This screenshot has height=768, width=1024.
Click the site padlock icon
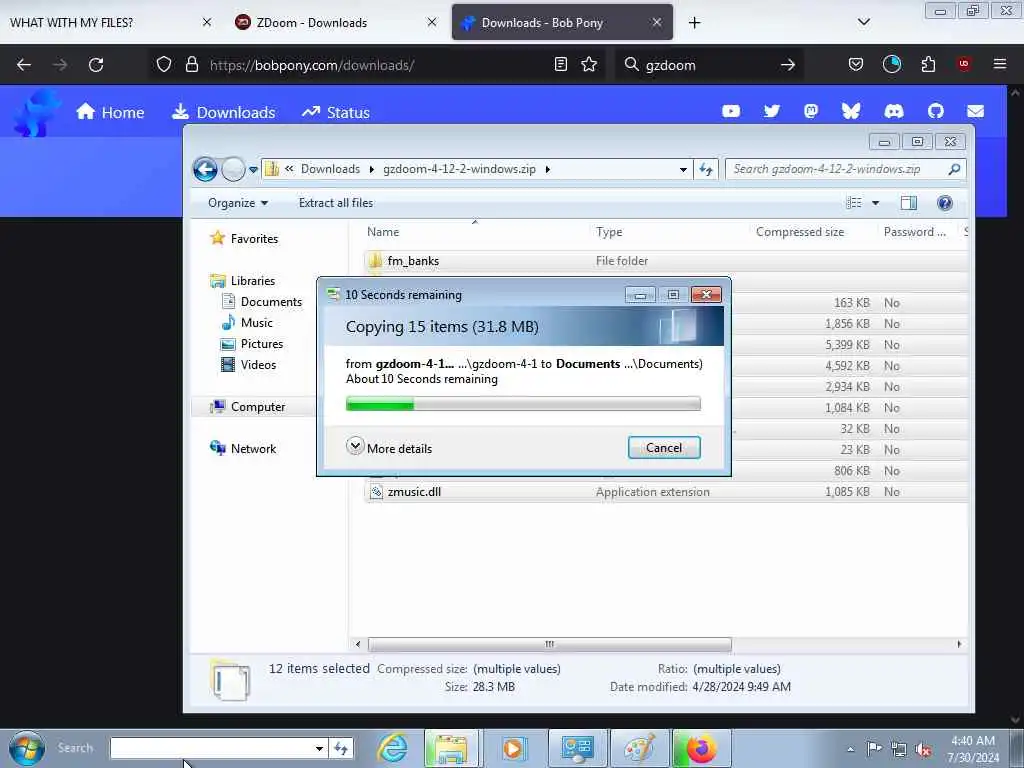pyautogui.click(x=191, y=65)
